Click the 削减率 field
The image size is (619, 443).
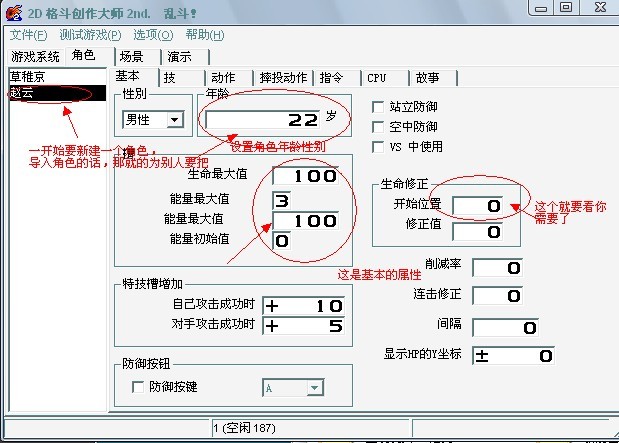(x=497, y=268)
